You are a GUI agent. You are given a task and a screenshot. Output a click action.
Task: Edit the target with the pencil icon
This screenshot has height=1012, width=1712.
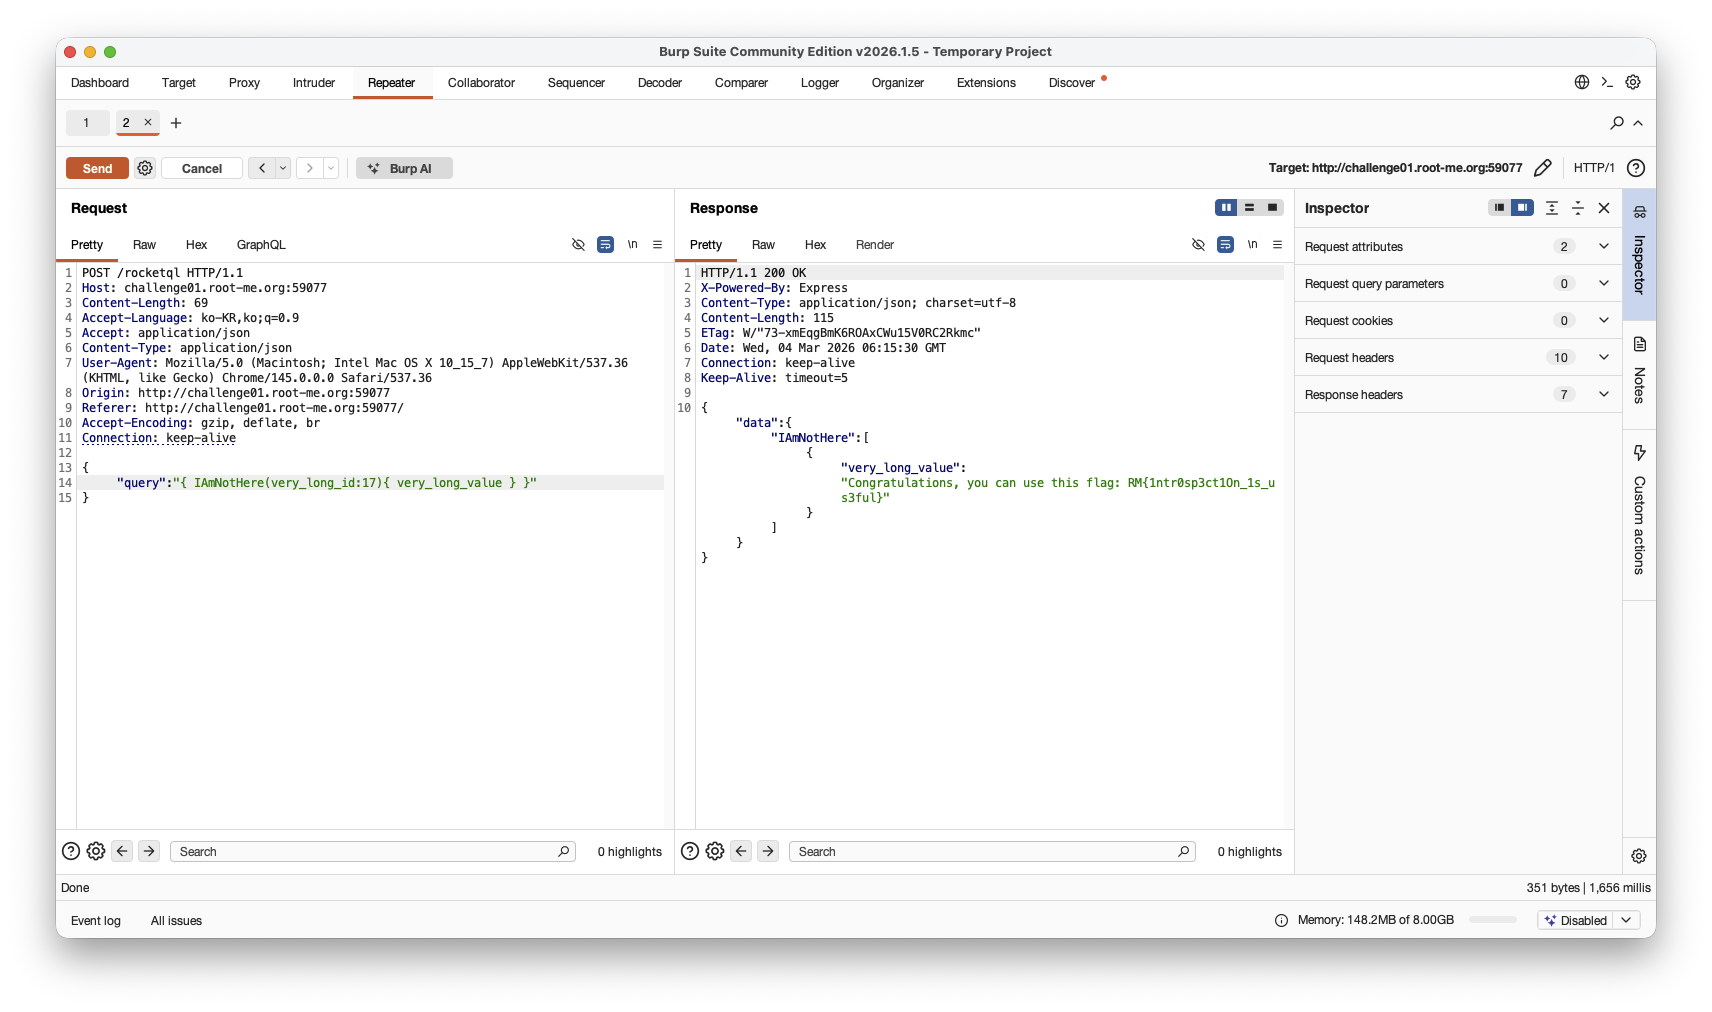(x=1543, y=168)
